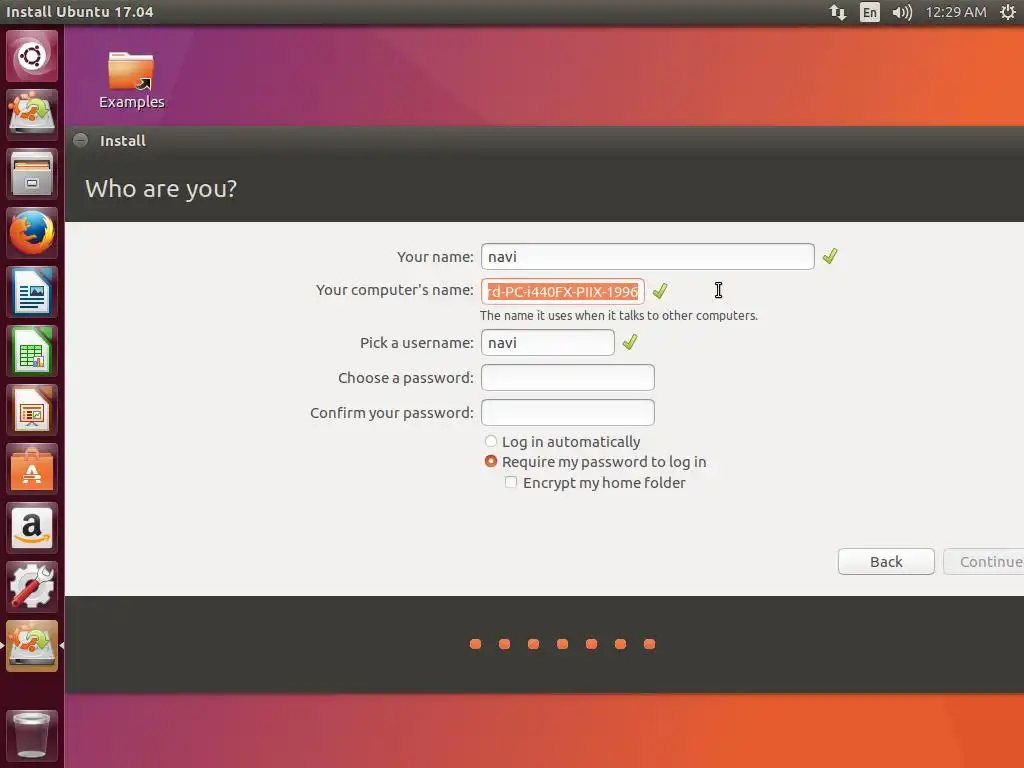Click the Confirm your password field
1024x768 pixels.
(568, 413)
